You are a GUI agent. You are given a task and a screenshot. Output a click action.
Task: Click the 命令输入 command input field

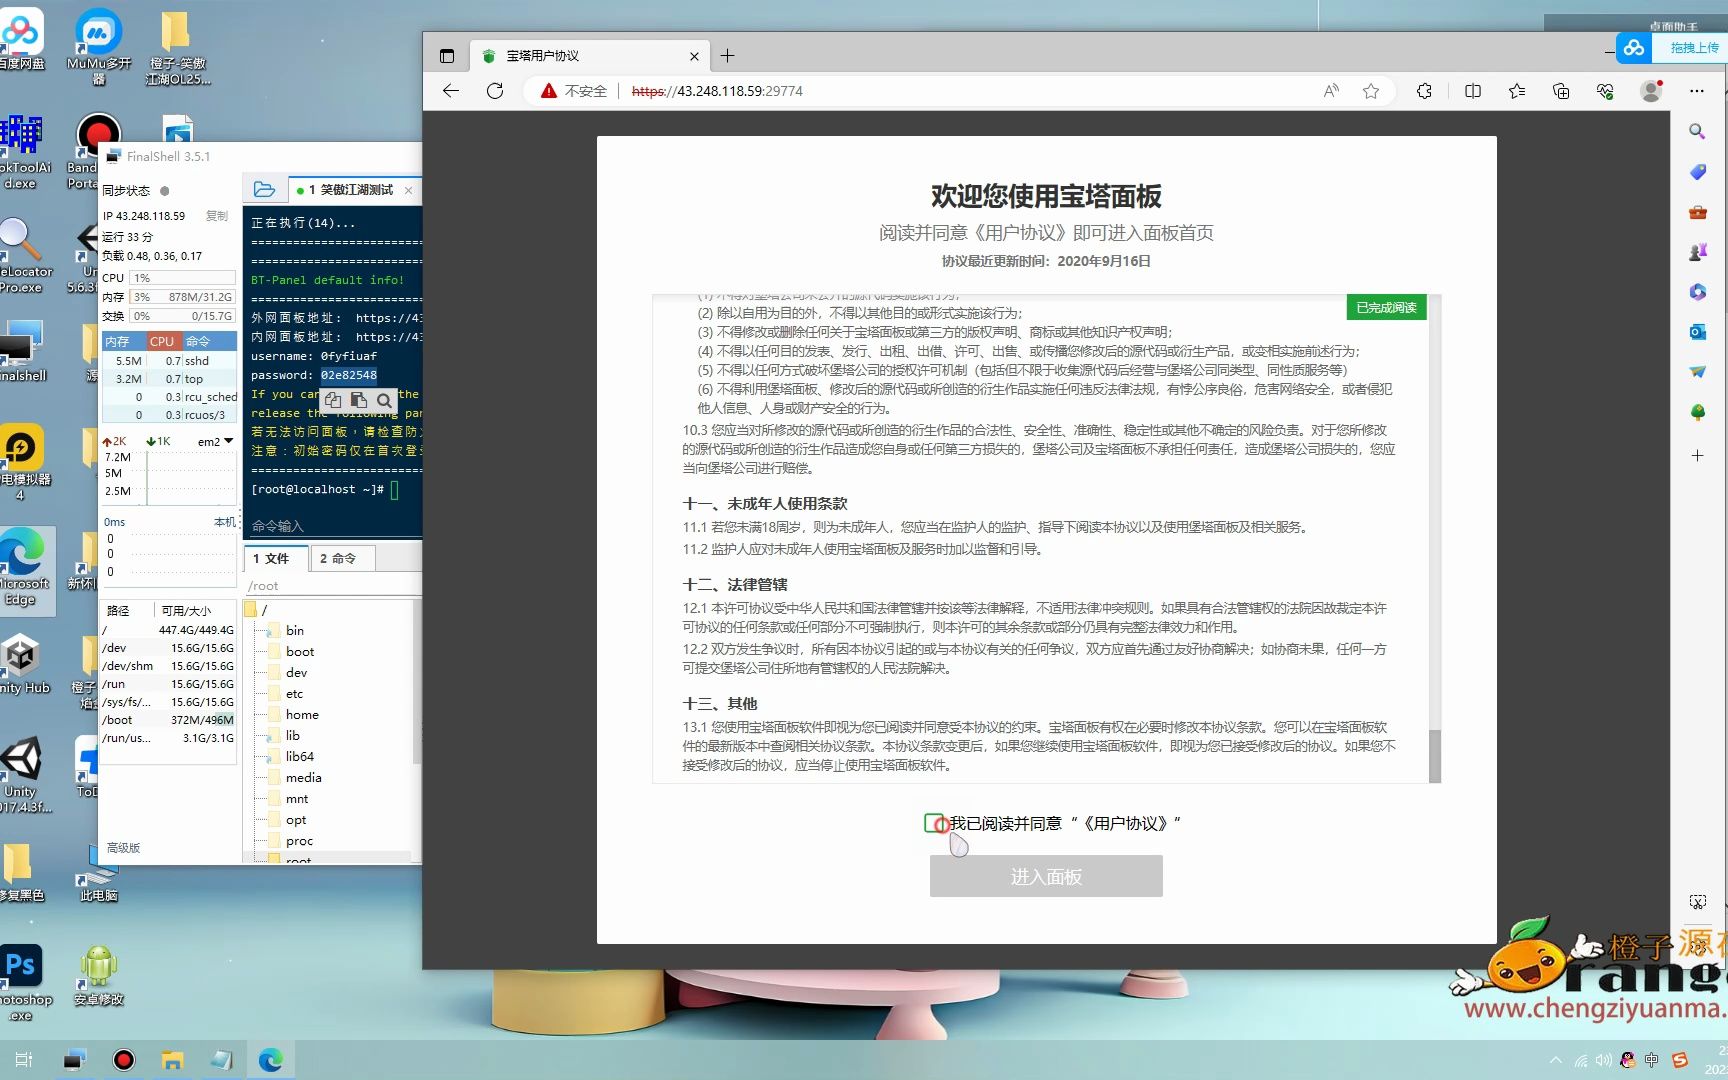pos(333,526)
